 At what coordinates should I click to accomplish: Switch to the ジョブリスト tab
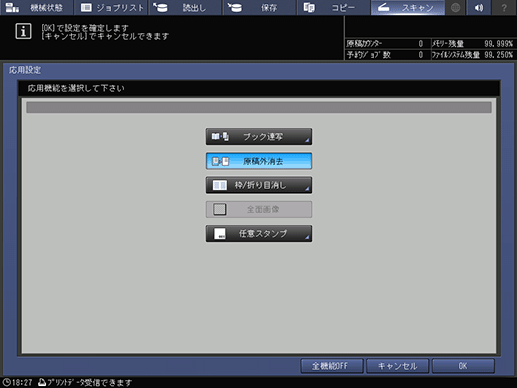(111, 7)
